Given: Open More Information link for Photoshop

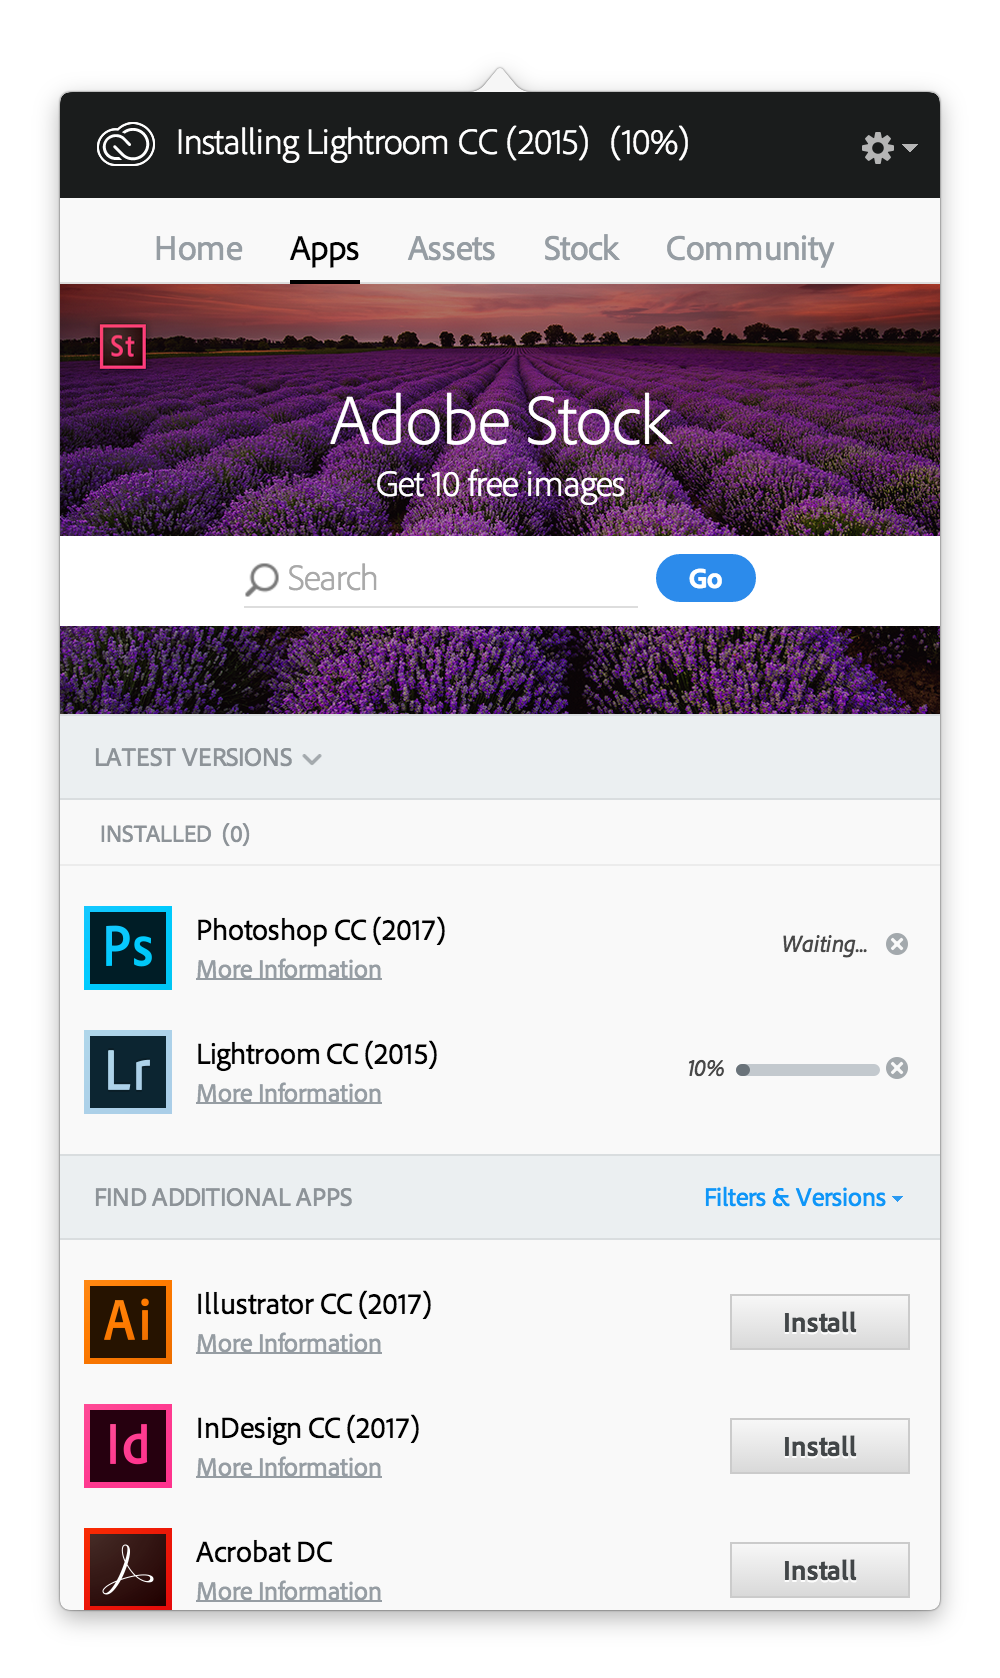Looking at the screenshot, I should (x=289, y=970).
